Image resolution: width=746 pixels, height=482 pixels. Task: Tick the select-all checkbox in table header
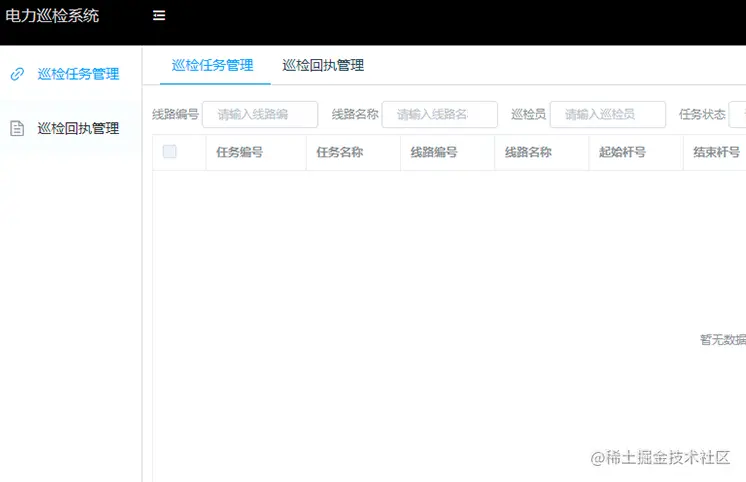169,151
